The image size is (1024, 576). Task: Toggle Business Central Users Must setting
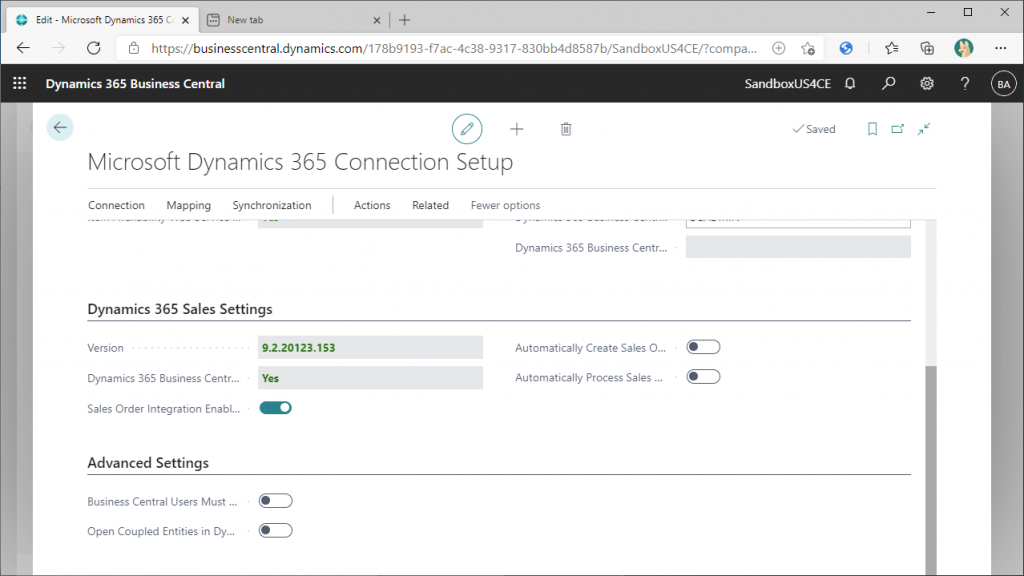276,501
